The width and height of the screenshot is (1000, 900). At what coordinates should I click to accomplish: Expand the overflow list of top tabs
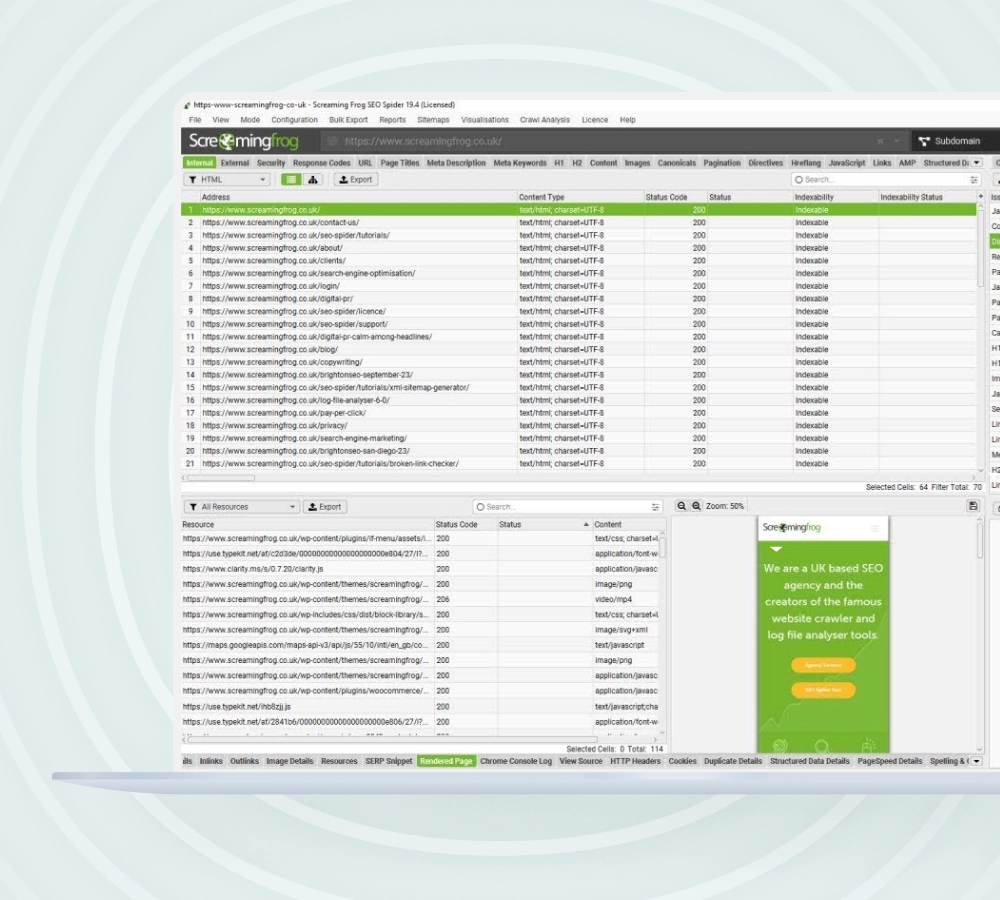(x=976, y=163)
